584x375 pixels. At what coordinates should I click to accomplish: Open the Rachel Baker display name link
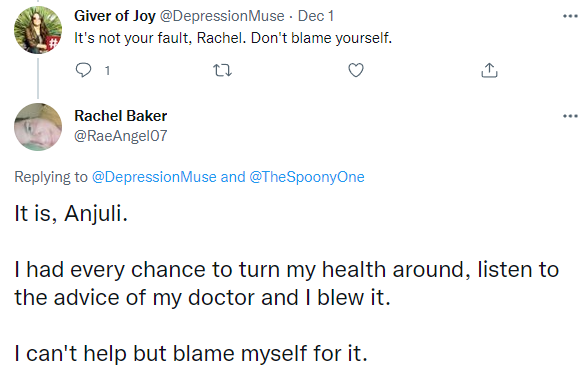tap(121, 116)
